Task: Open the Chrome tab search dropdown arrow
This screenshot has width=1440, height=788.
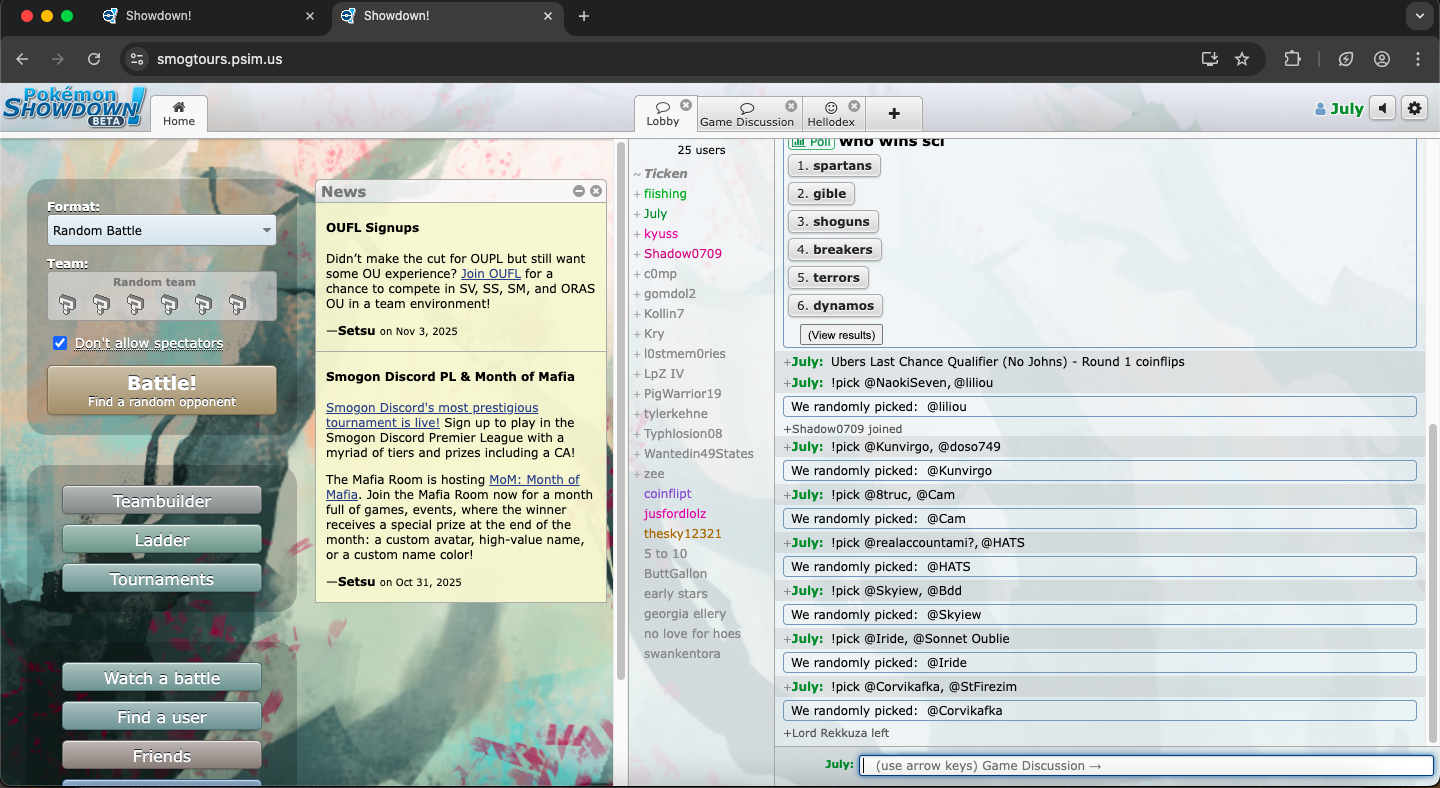Action: 1418,16
